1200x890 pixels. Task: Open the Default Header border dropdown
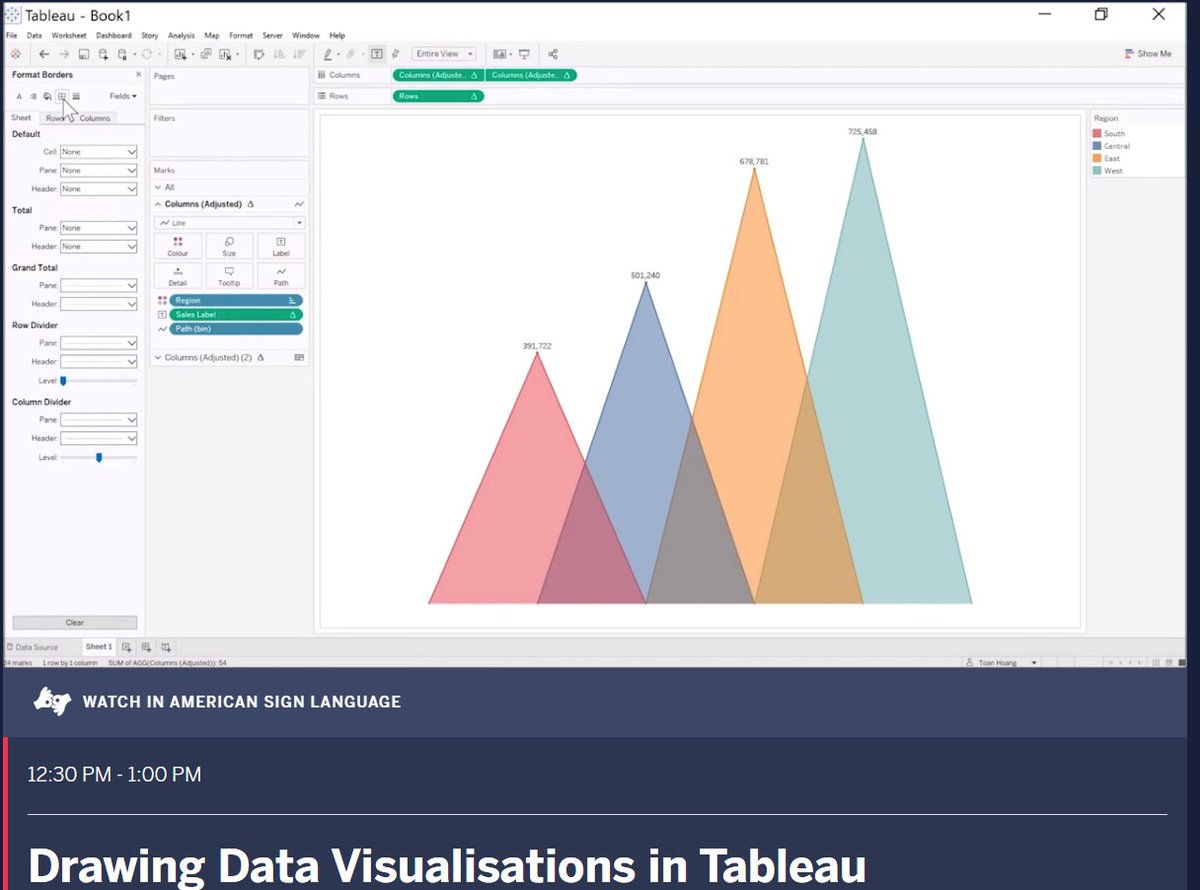98,189
